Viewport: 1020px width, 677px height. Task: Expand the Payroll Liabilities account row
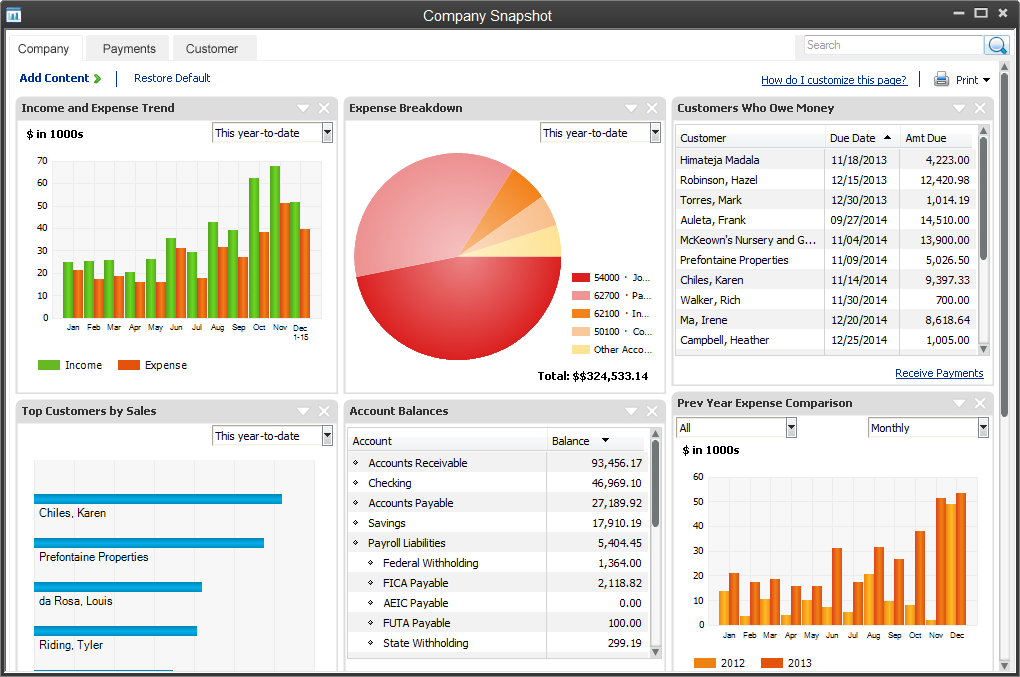[x=356, y=543]
